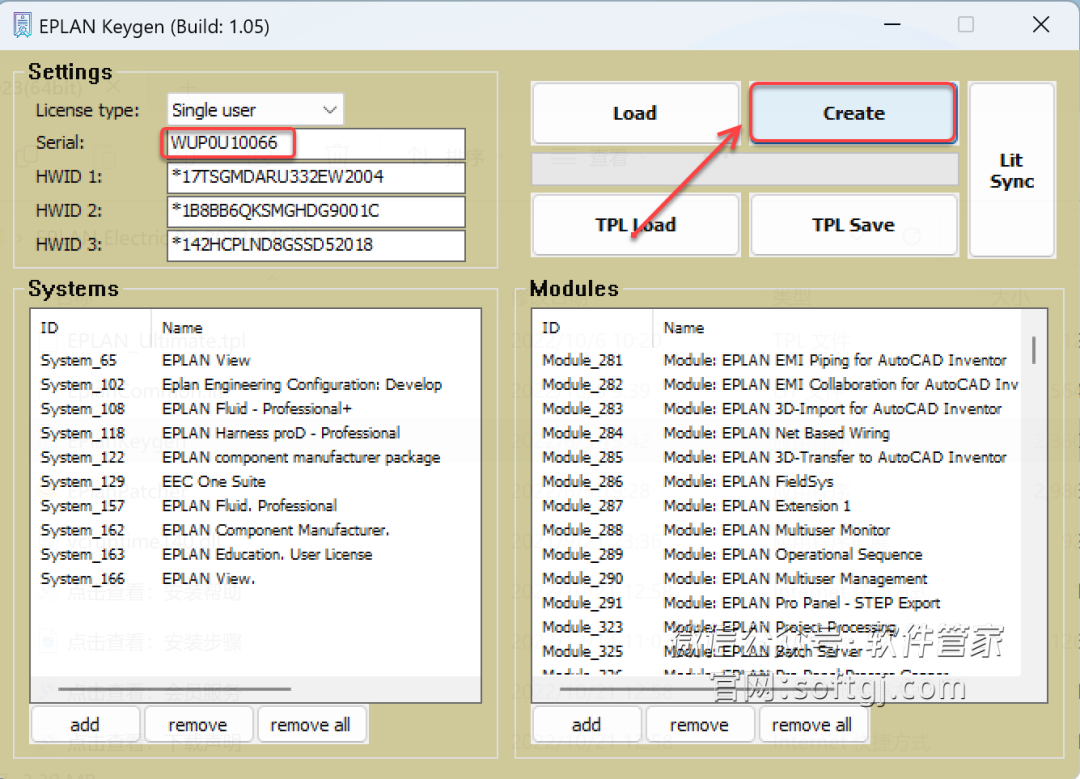Click remove under the Systems list
The width and height of the screenshot is (1080, 779).
pyautogui.click(x=198, y=725)
